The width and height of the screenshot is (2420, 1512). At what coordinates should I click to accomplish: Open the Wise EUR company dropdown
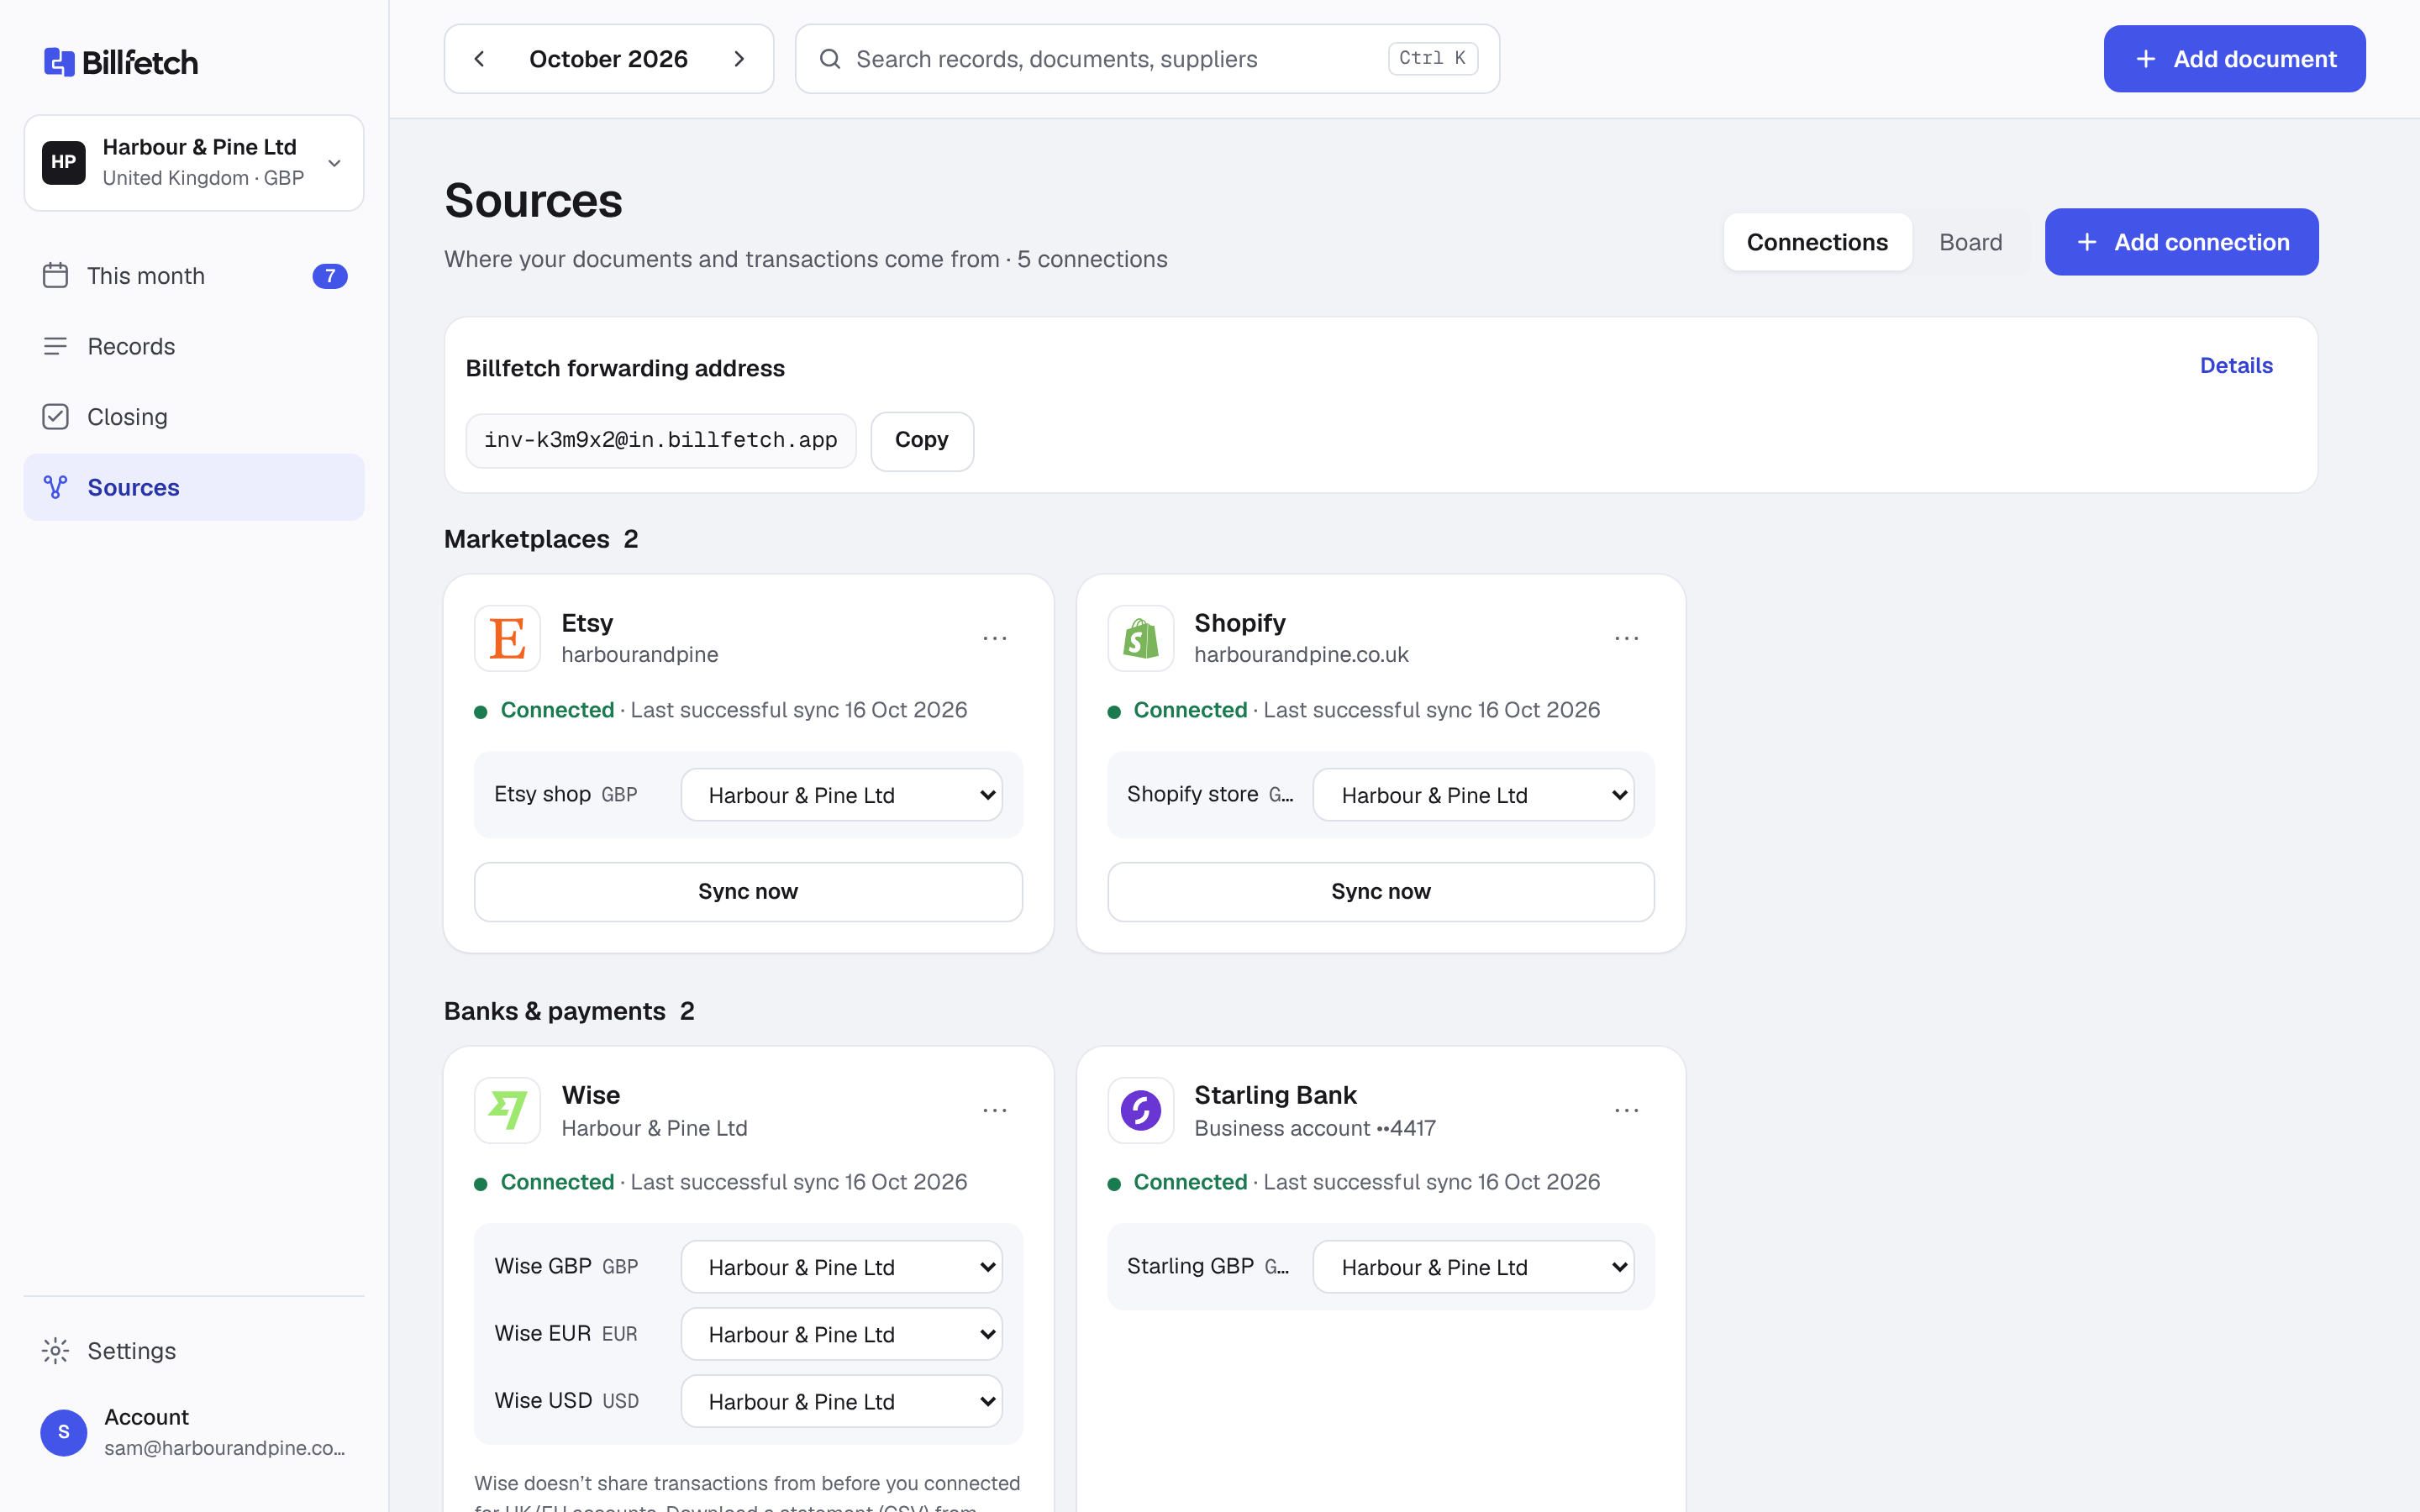point(842,1334)
